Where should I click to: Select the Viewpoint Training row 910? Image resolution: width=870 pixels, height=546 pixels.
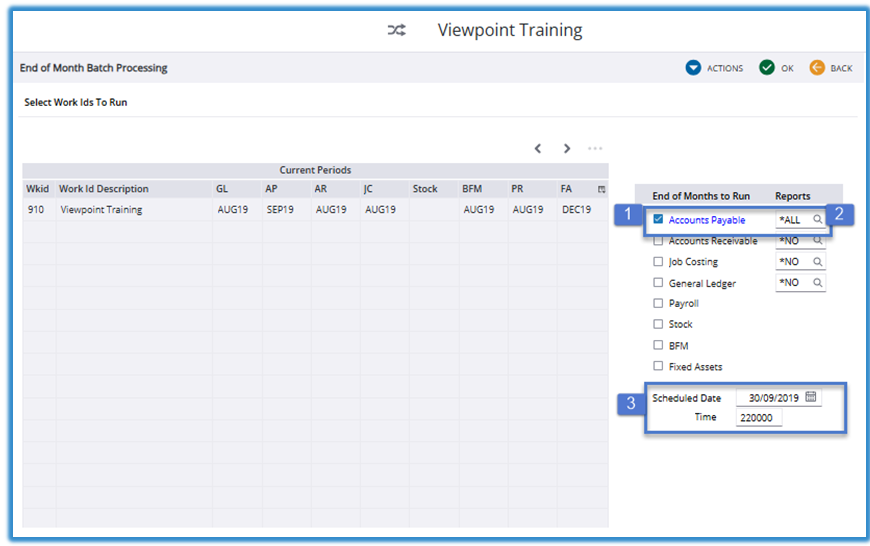click(101, 210)
